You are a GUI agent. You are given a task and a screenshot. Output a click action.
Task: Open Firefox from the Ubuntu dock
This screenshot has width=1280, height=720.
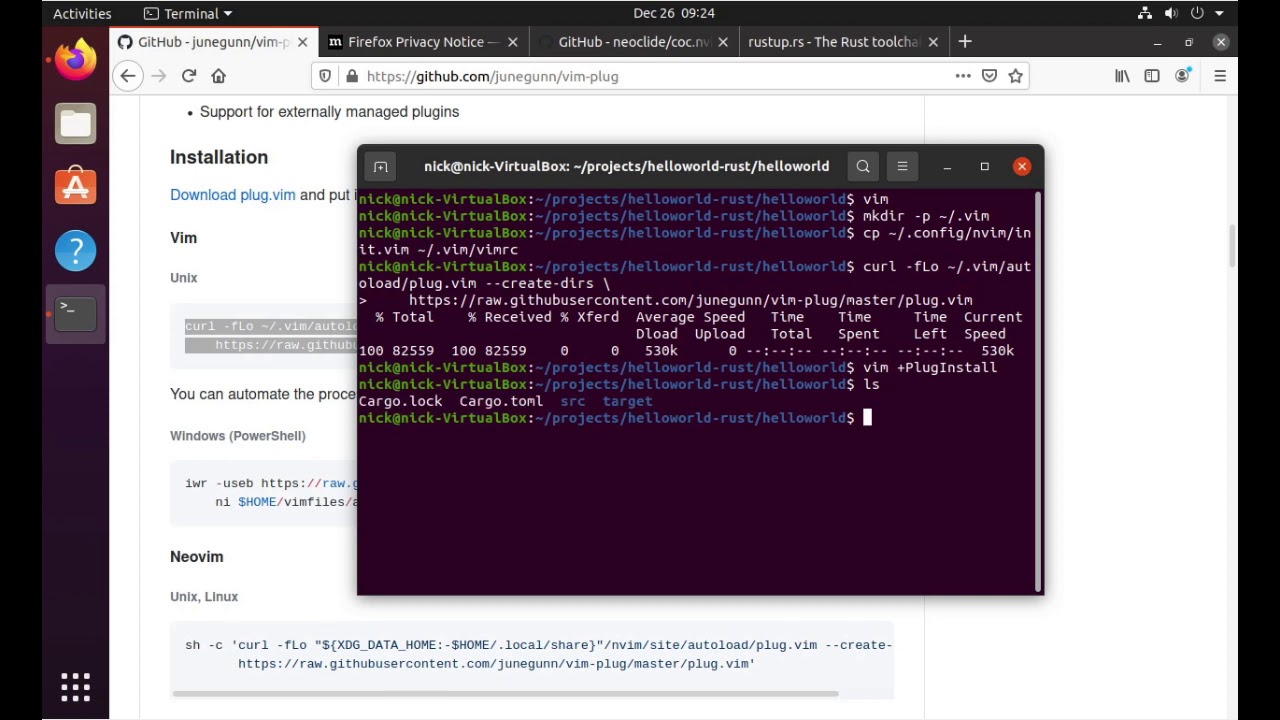coord(76,59)
